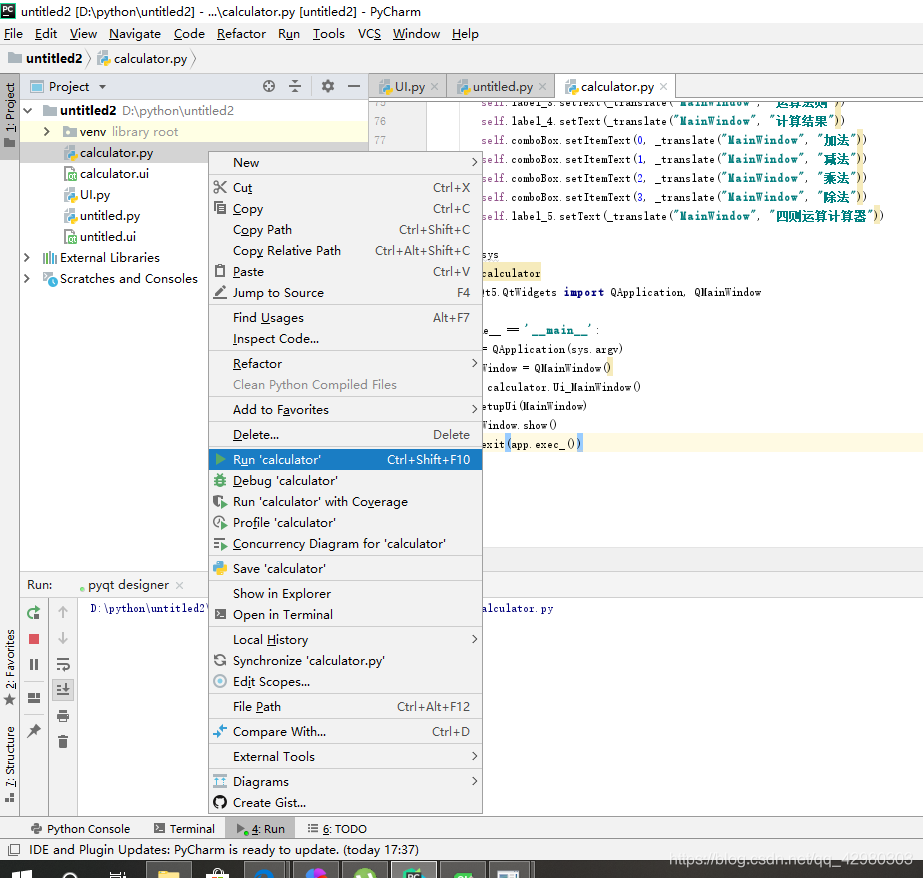Choose Create Gist...
923x878 pixels.
point(346,802)
